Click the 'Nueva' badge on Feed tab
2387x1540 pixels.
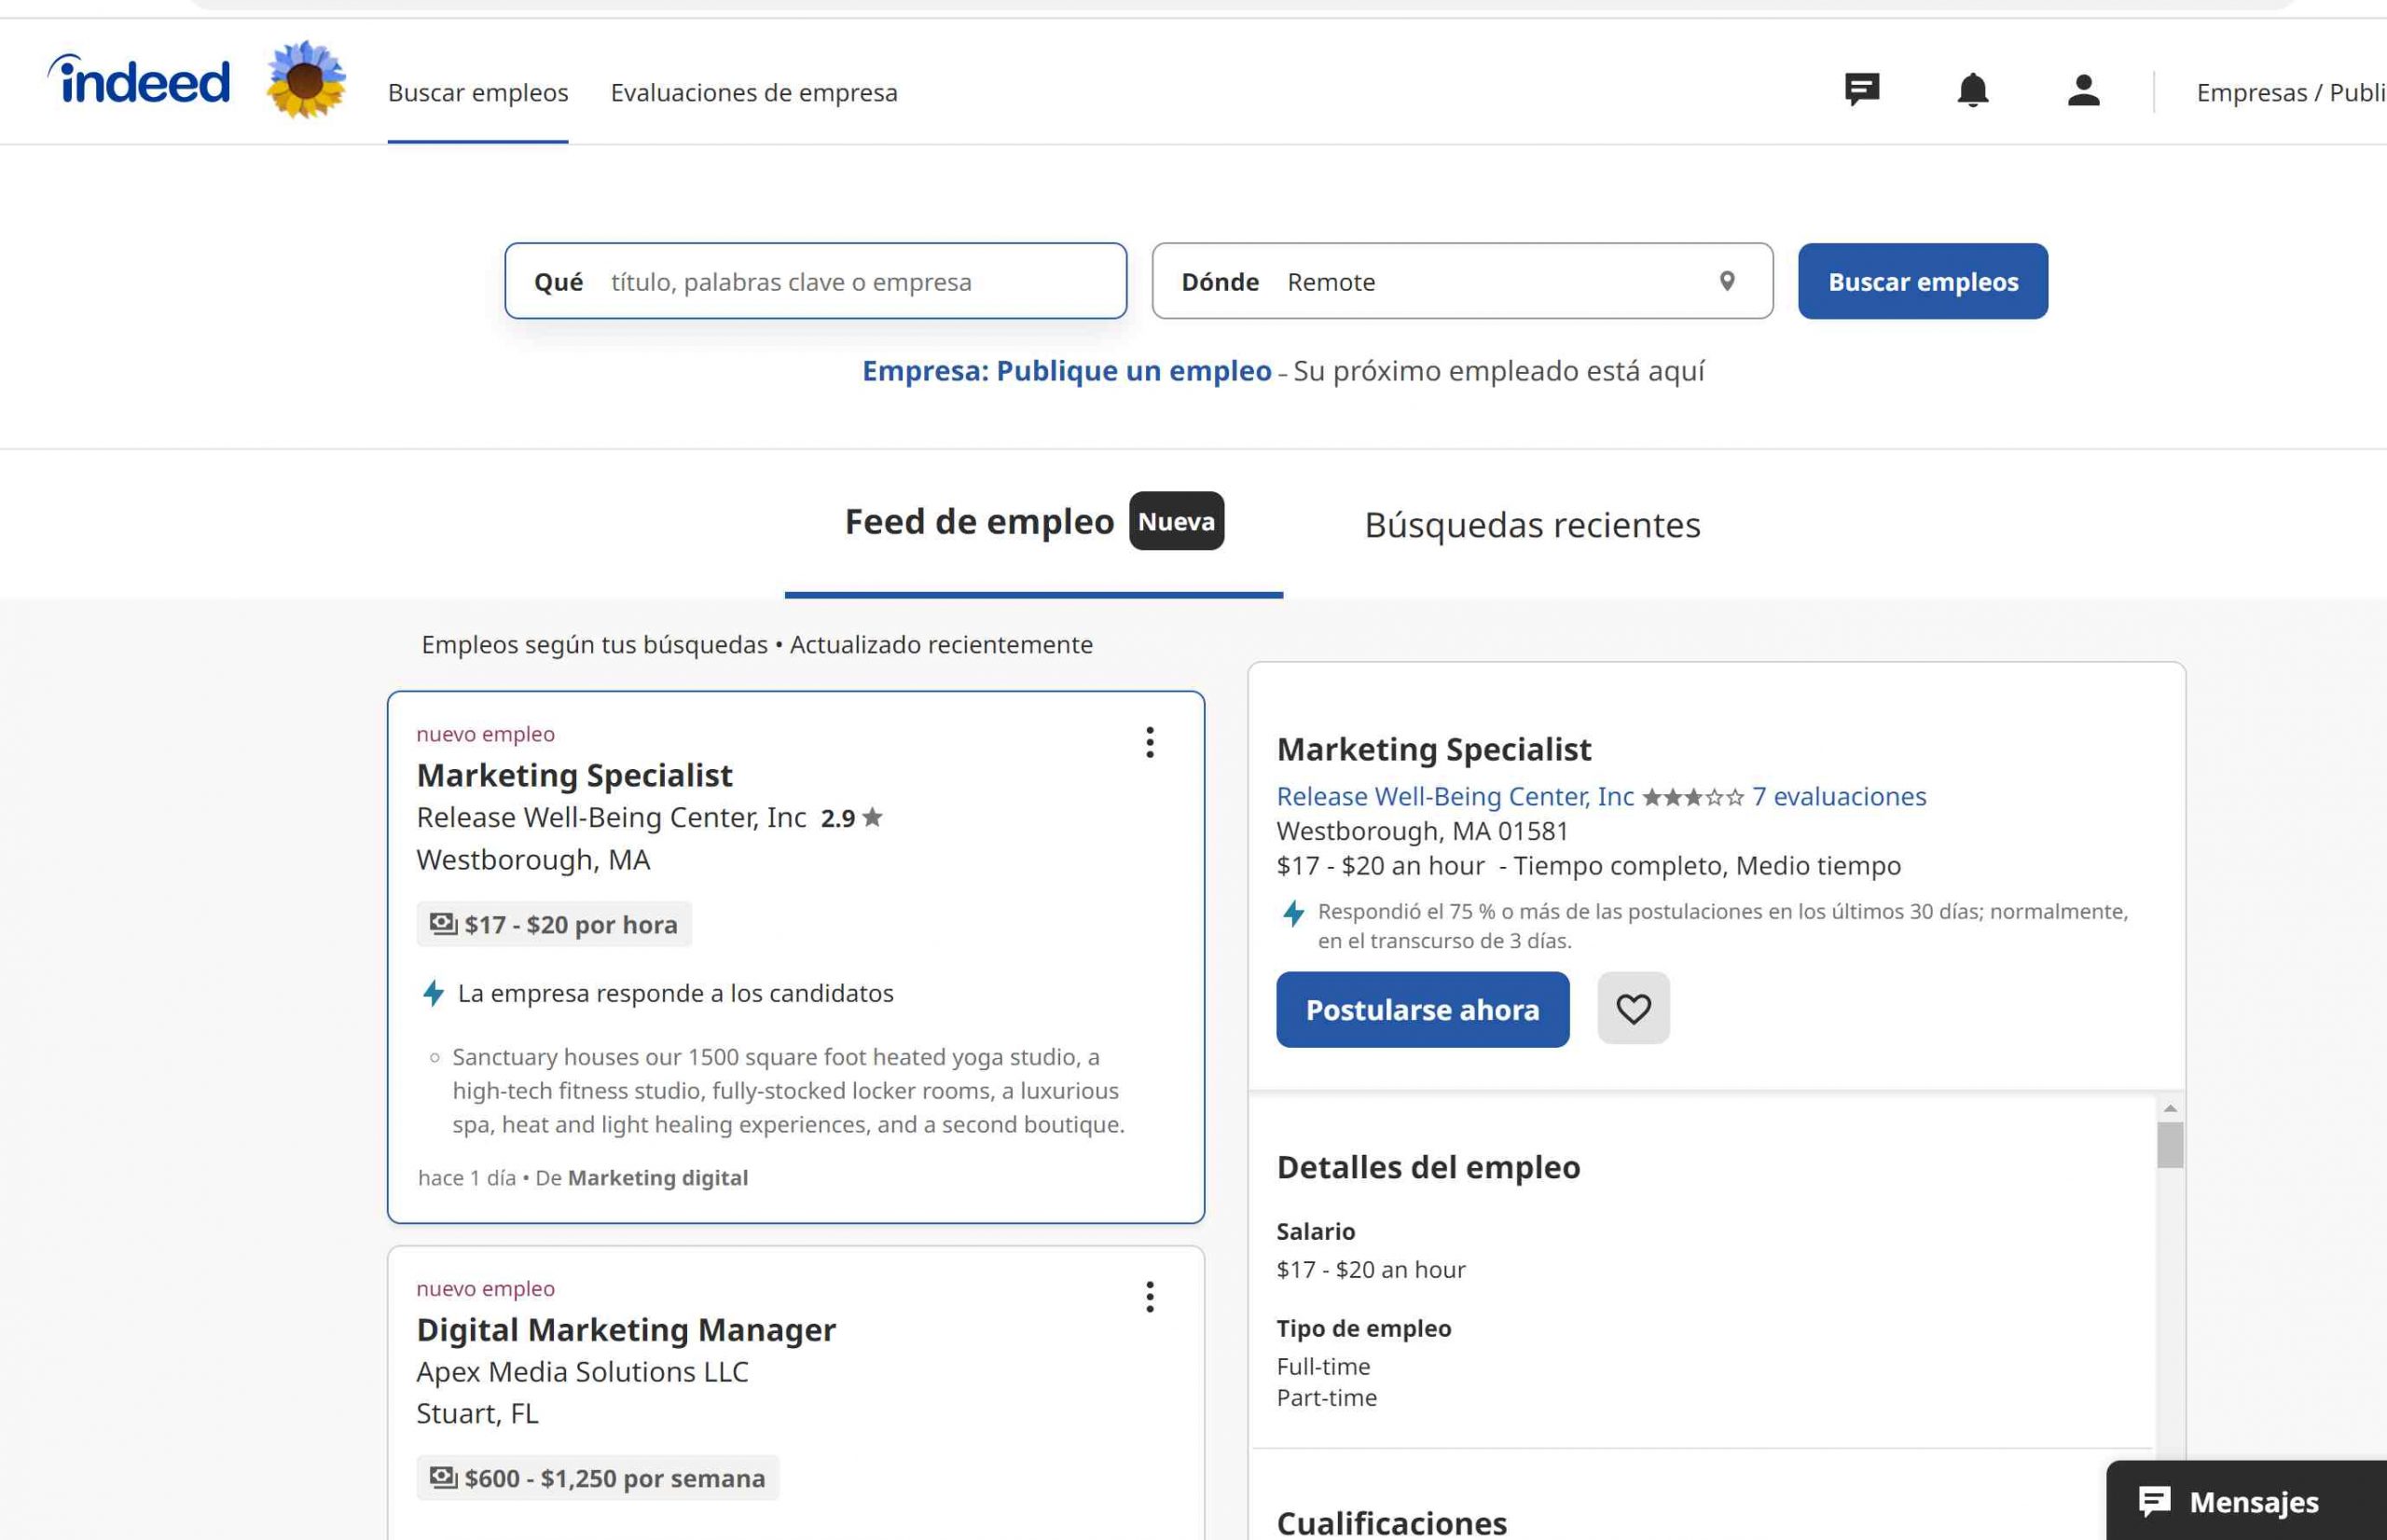[x=1176, y=520]
